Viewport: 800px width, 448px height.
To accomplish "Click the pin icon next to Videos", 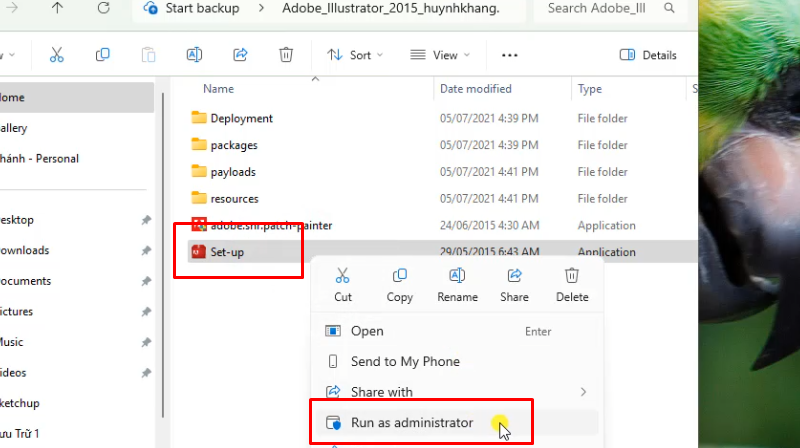I will coord(146,372).
